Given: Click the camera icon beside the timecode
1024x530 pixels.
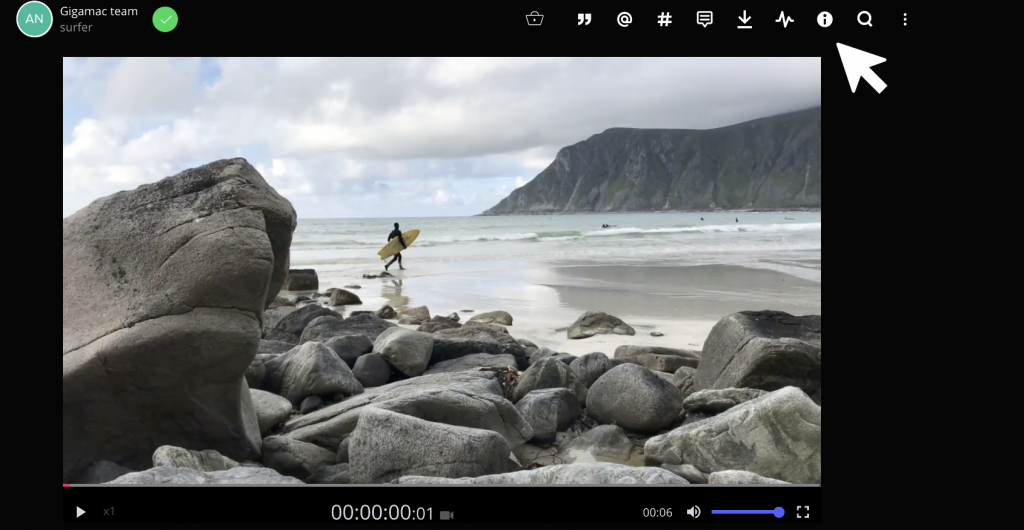Looking at the screenshot, I should coord(447,515).
